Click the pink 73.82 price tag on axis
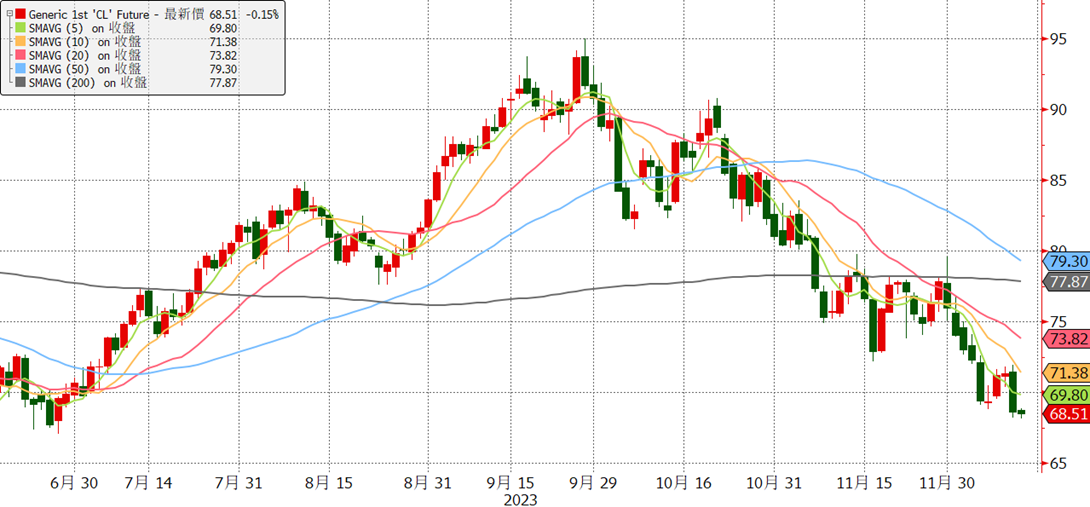 [x=1066, y=338]
